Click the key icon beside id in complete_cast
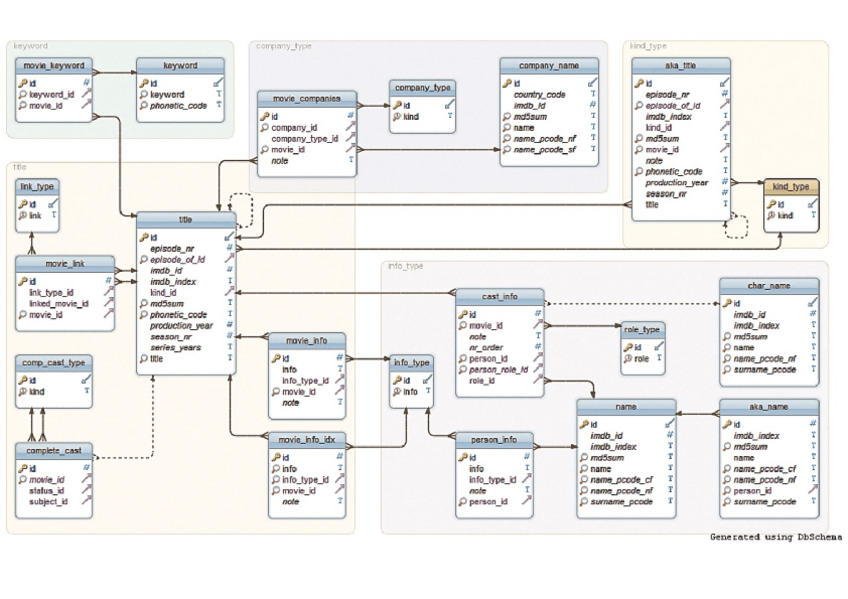This screenshot has height=599, width=848. pyautogui.click(x=22, y=468)
